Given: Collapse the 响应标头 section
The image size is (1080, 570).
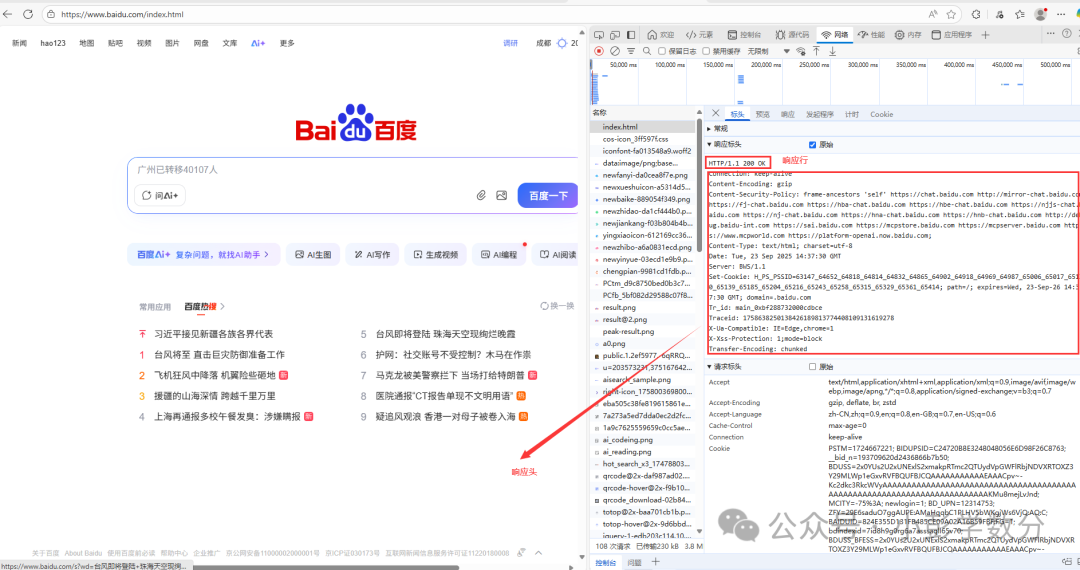Looking at the screenshot, I should [x=709, y=145].
